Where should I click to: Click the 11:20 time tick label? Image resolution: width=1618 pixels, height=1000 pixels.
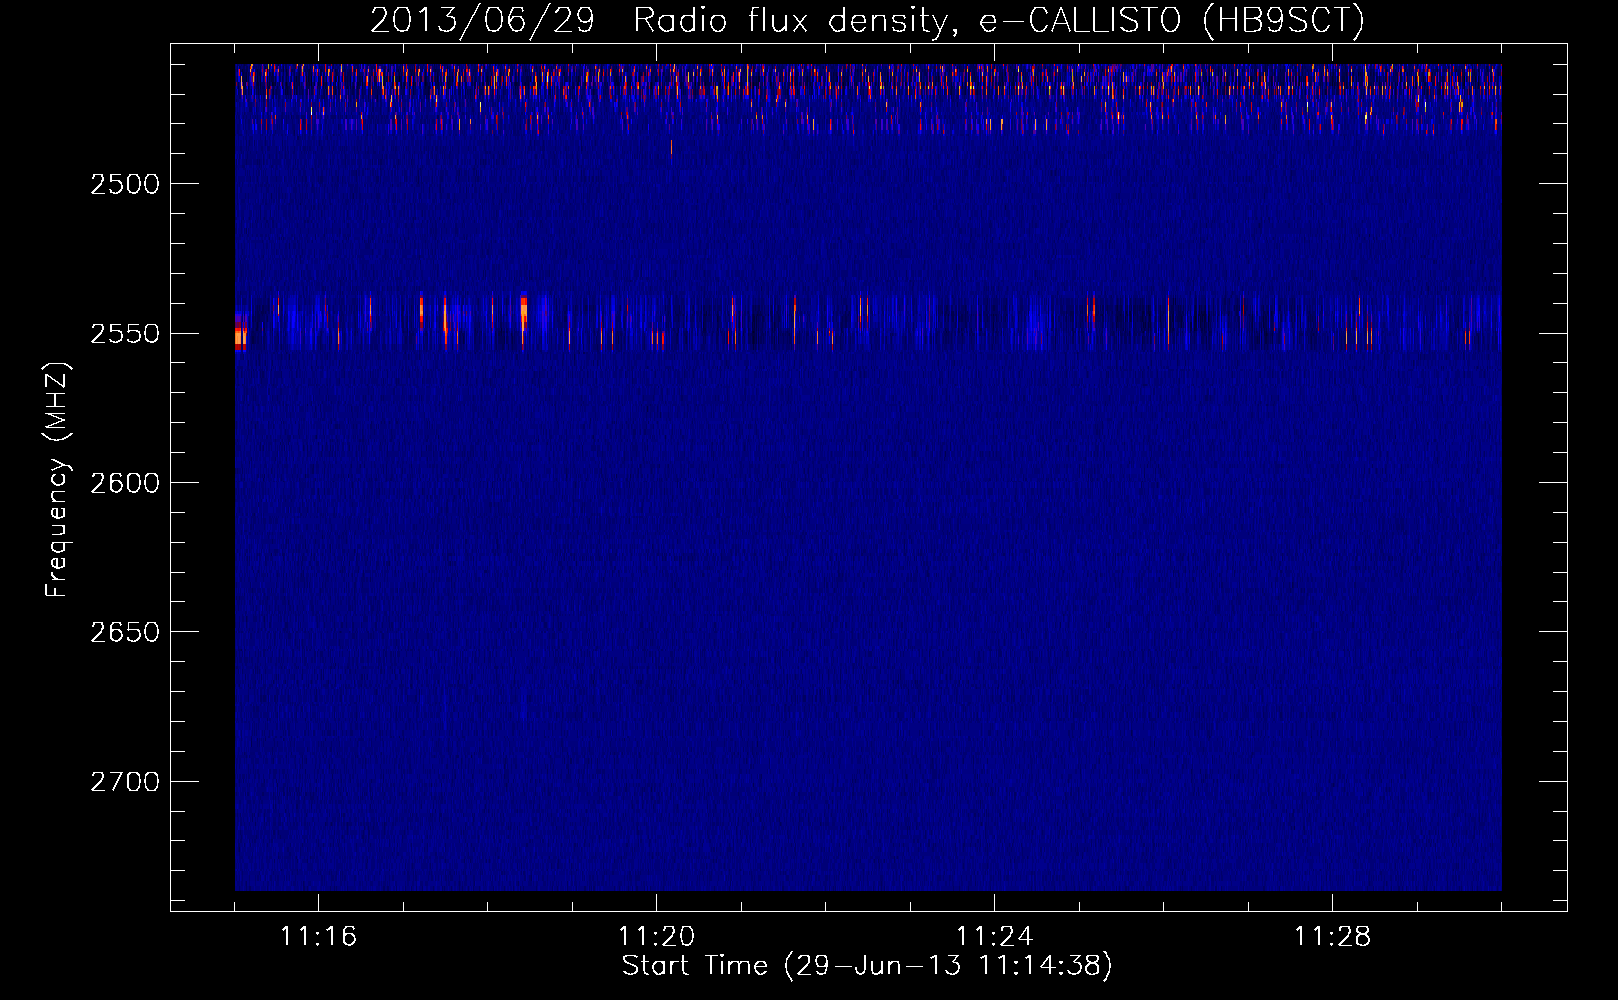tap(656, 937)
